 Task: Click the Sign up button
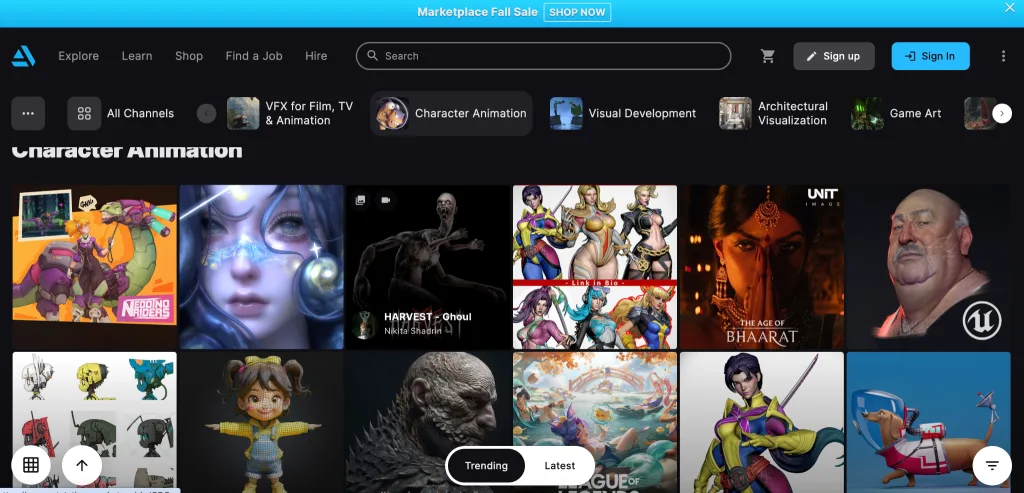tap(833, 56)
